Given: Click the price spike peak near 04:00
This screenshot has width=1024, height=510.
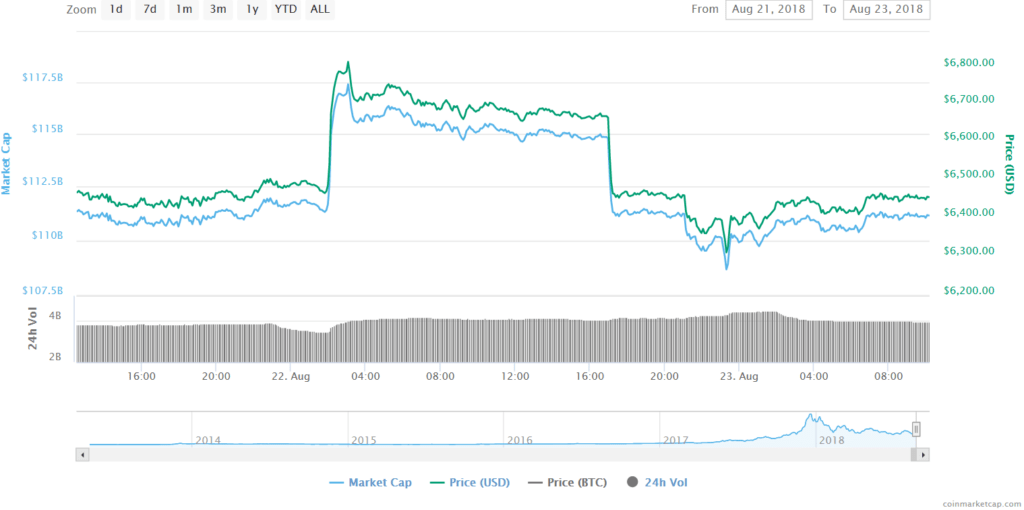Looking at the screenshot, I should [x=347, y=63].
